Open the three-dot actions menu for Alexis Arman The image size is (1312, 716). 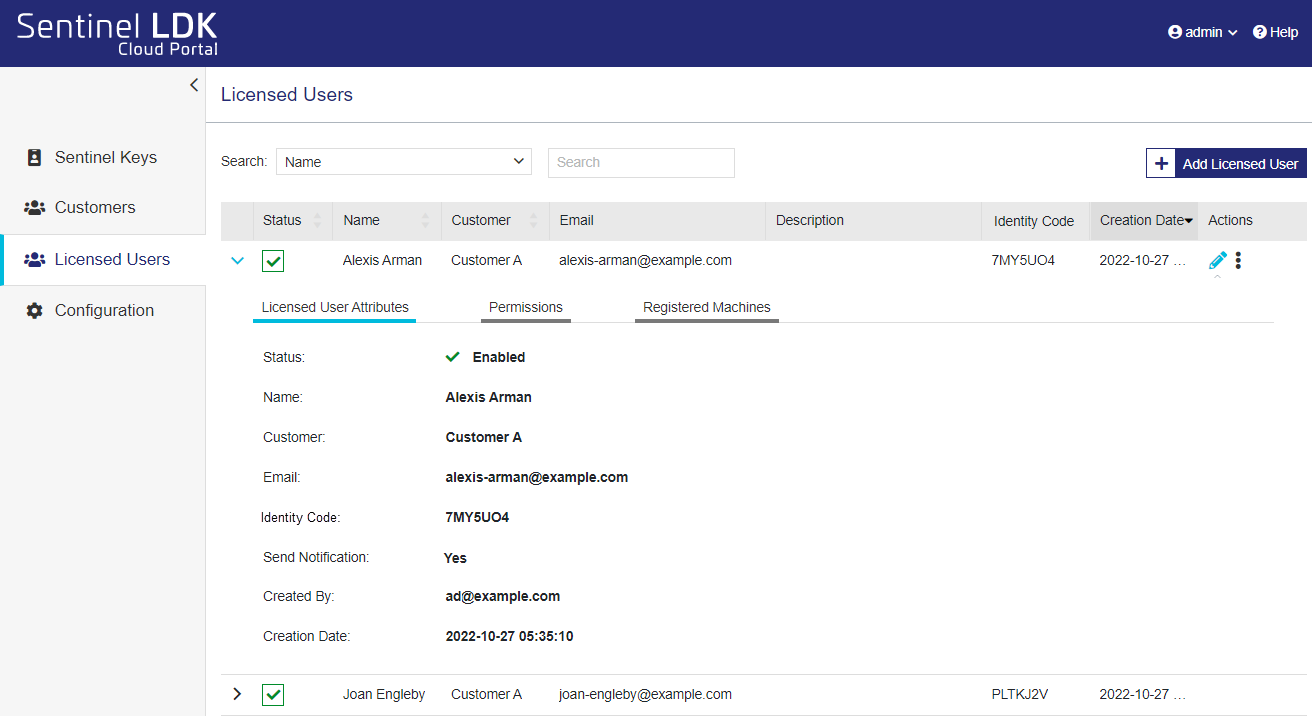[1238, 260]
